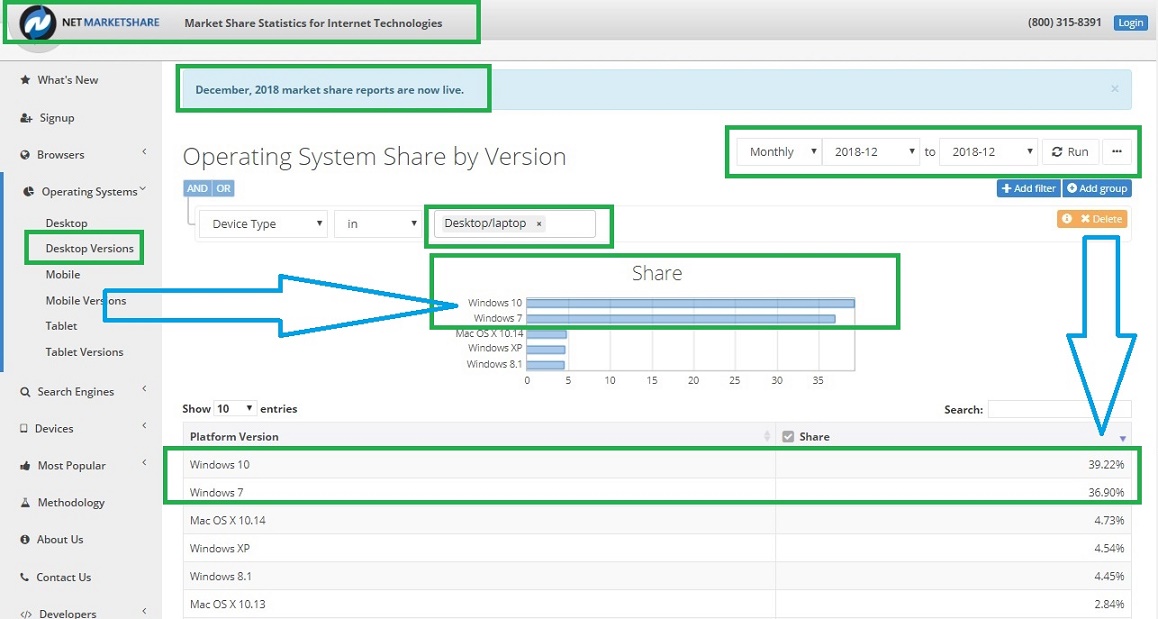Open the Mobile Versions submenu item
The width and height of the screenshot is (1158, 619).
pyautogui.click(x=86, y=301)
